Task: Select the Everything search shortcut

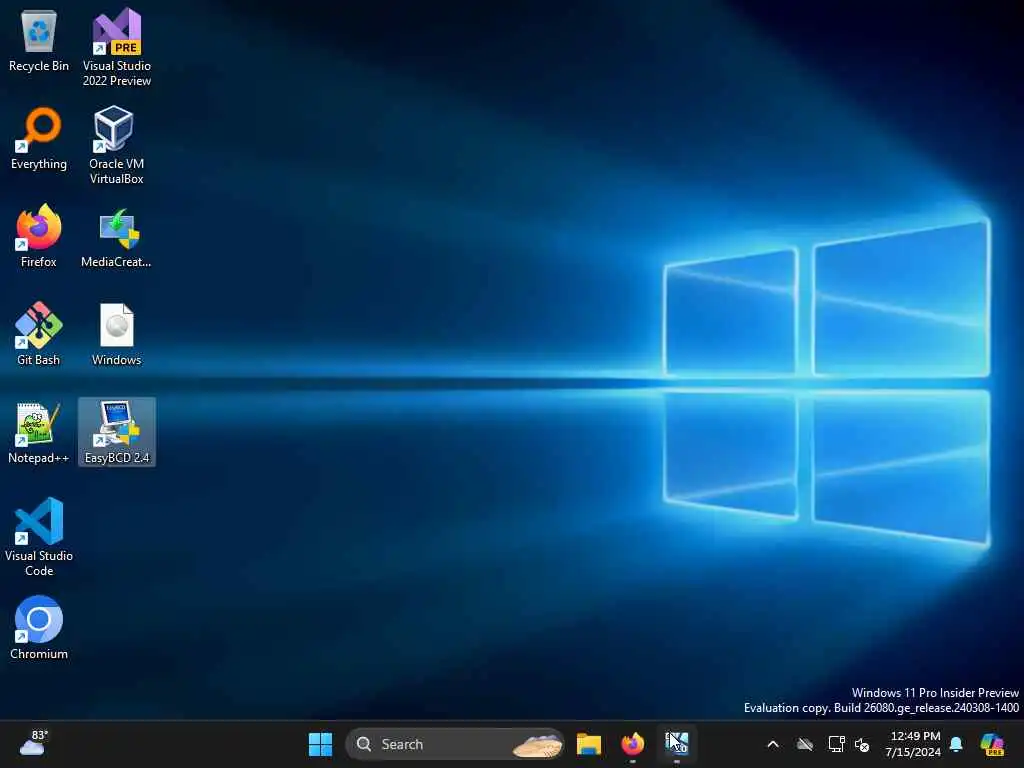Action: [x=39, y=138]
